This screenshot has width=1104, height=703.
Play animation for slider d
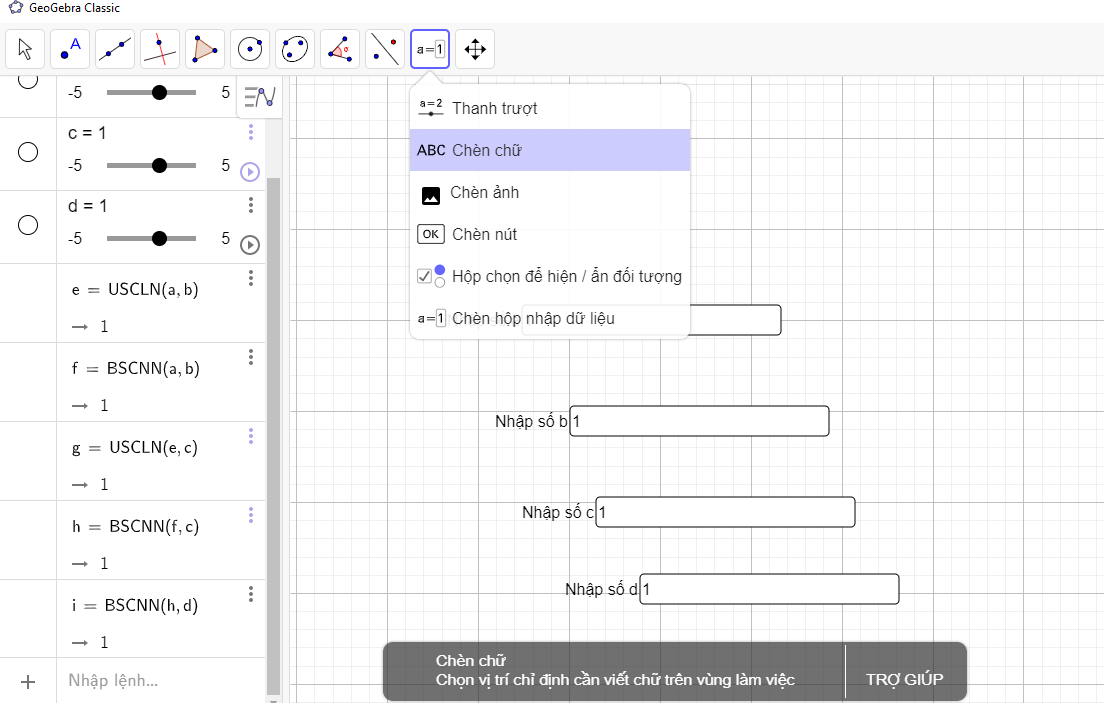coord(250,245)
